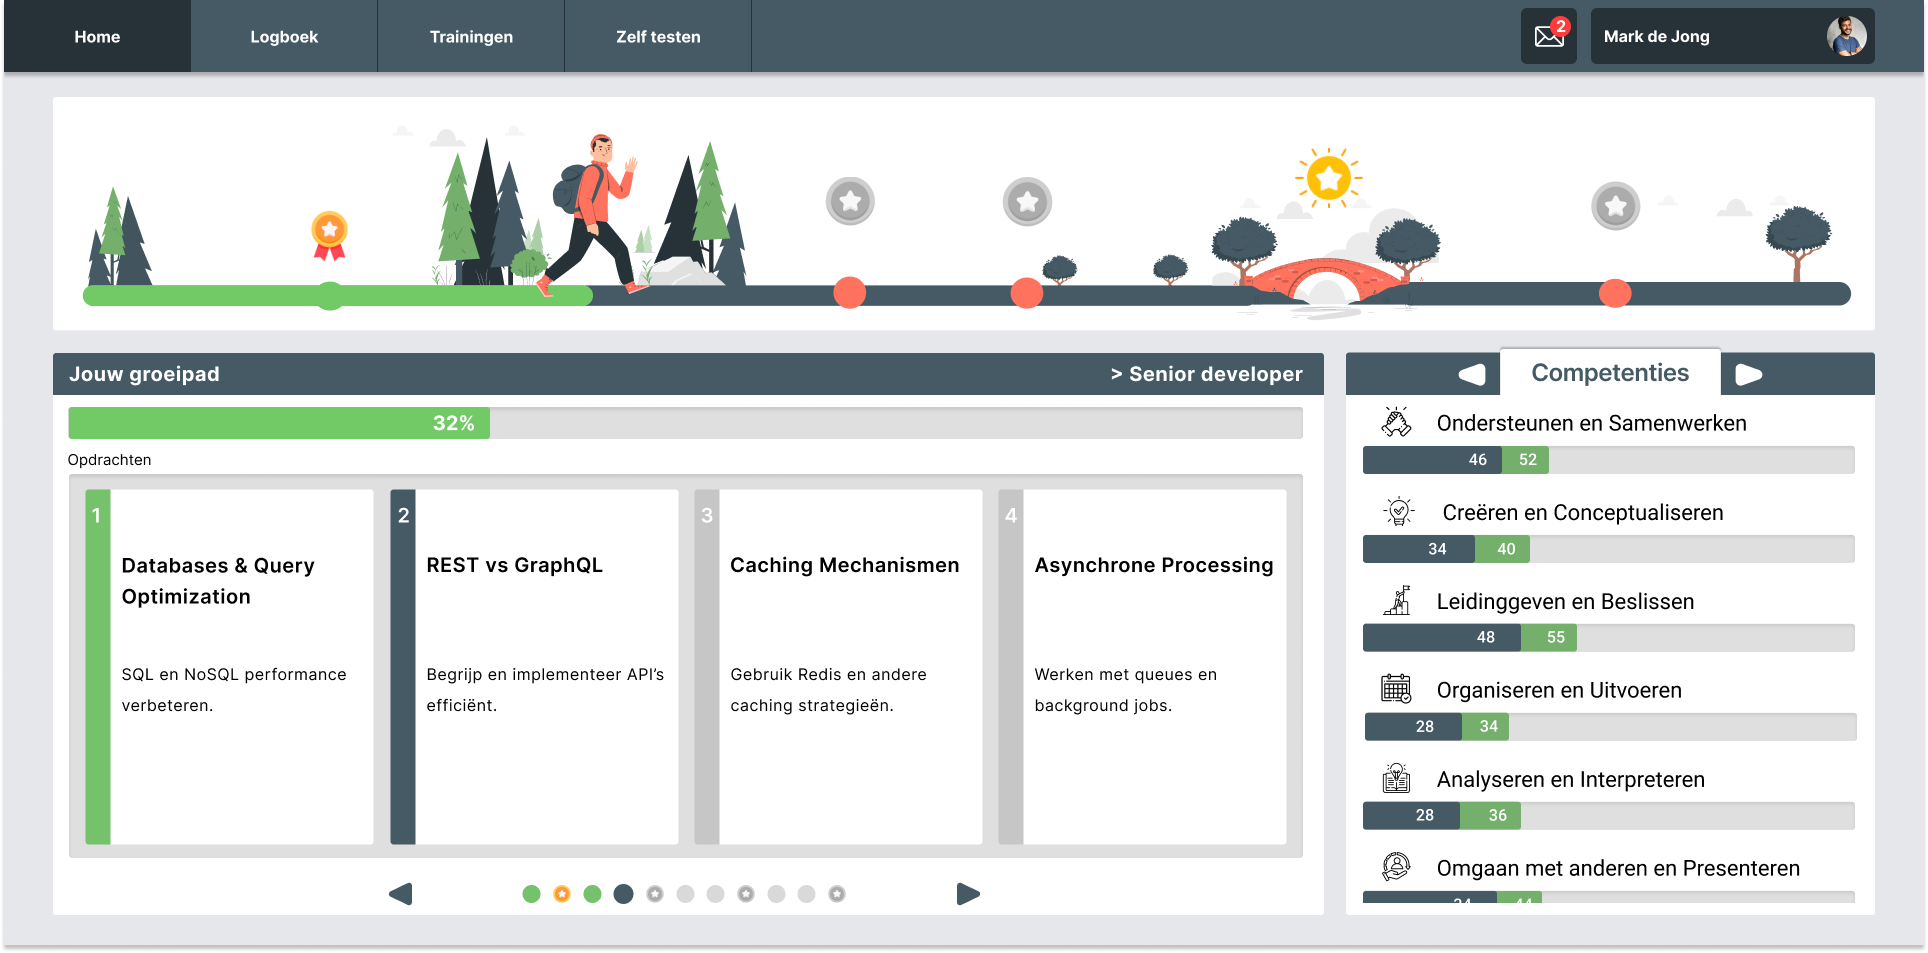Open the Zelf testen tab

(x=658, y=36)
